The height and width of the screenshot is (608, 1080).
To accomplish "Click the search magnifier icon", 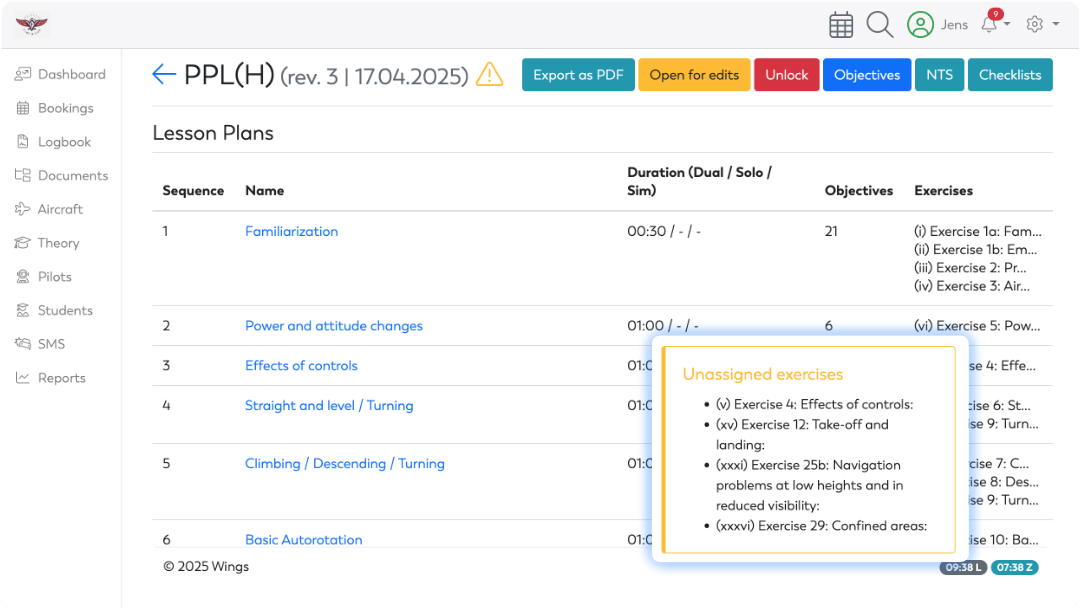I will tap(880, 24).
